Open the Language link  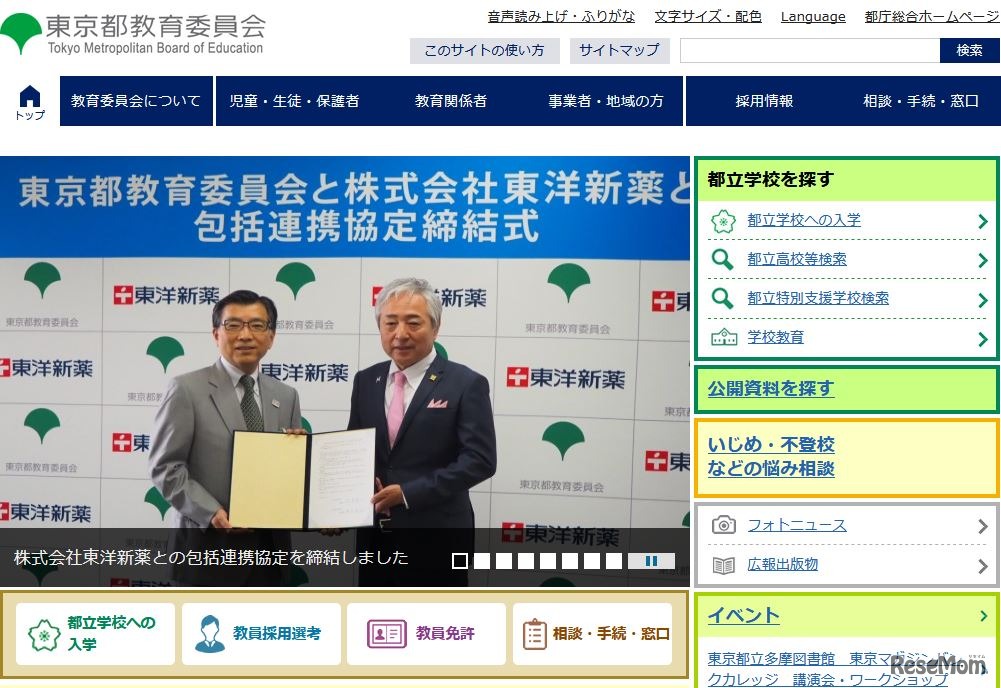pos(813,17)
